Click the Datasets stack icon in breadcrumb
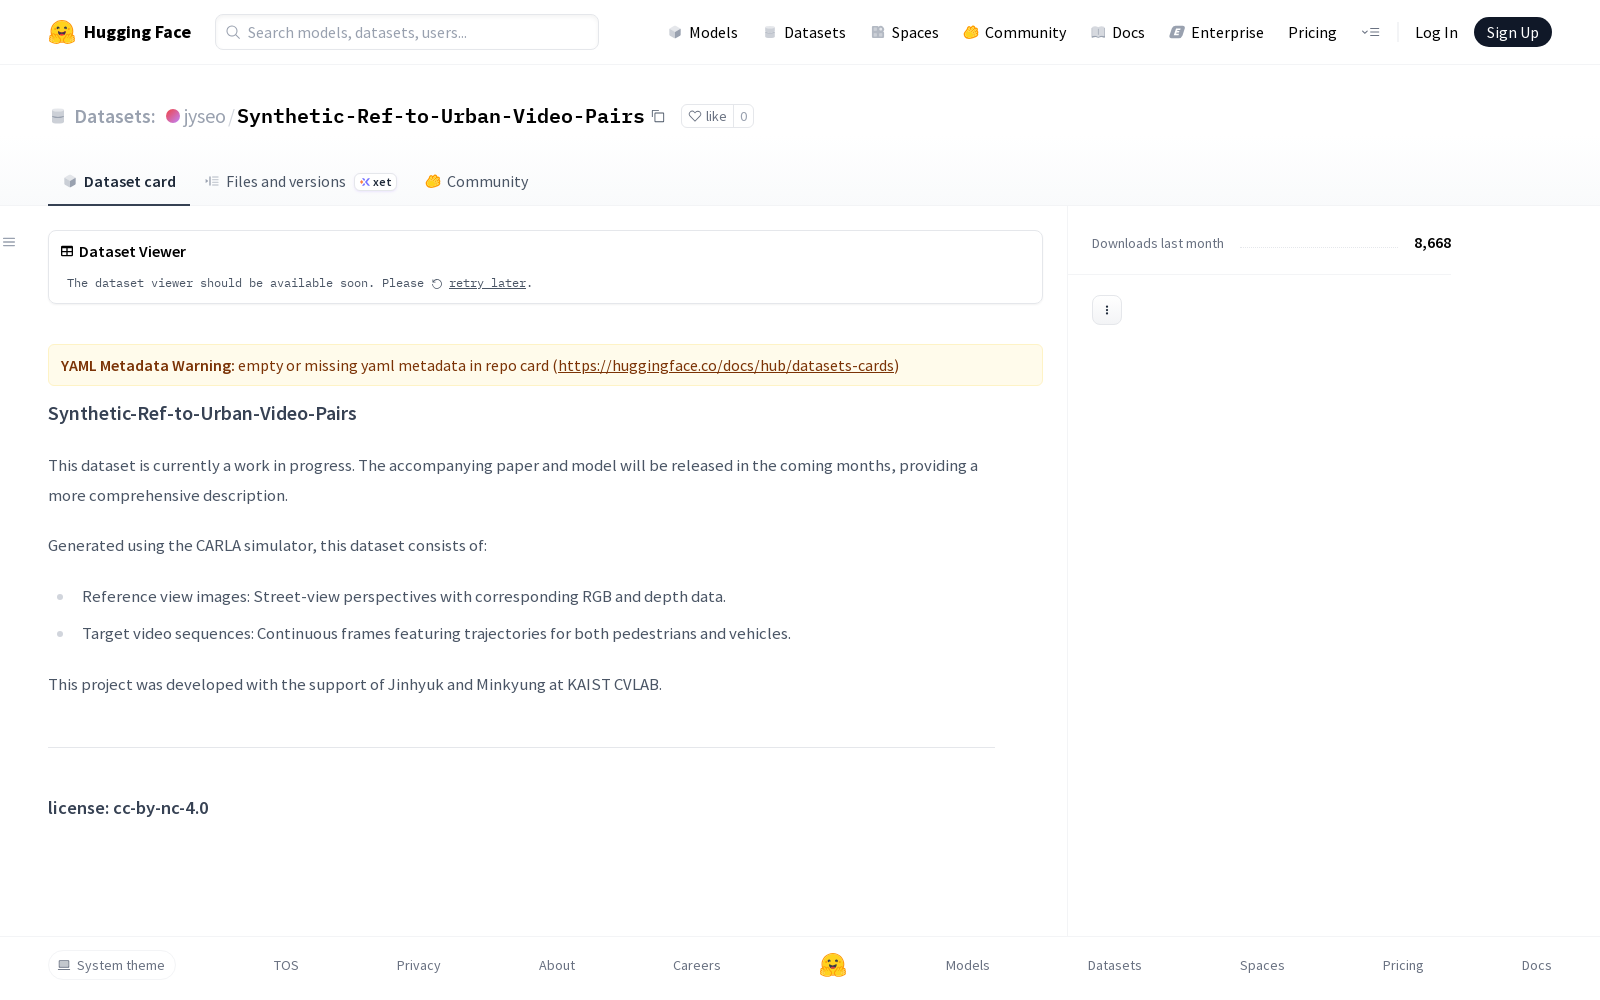This screenshot has height=1000, width=1600. 58,116
